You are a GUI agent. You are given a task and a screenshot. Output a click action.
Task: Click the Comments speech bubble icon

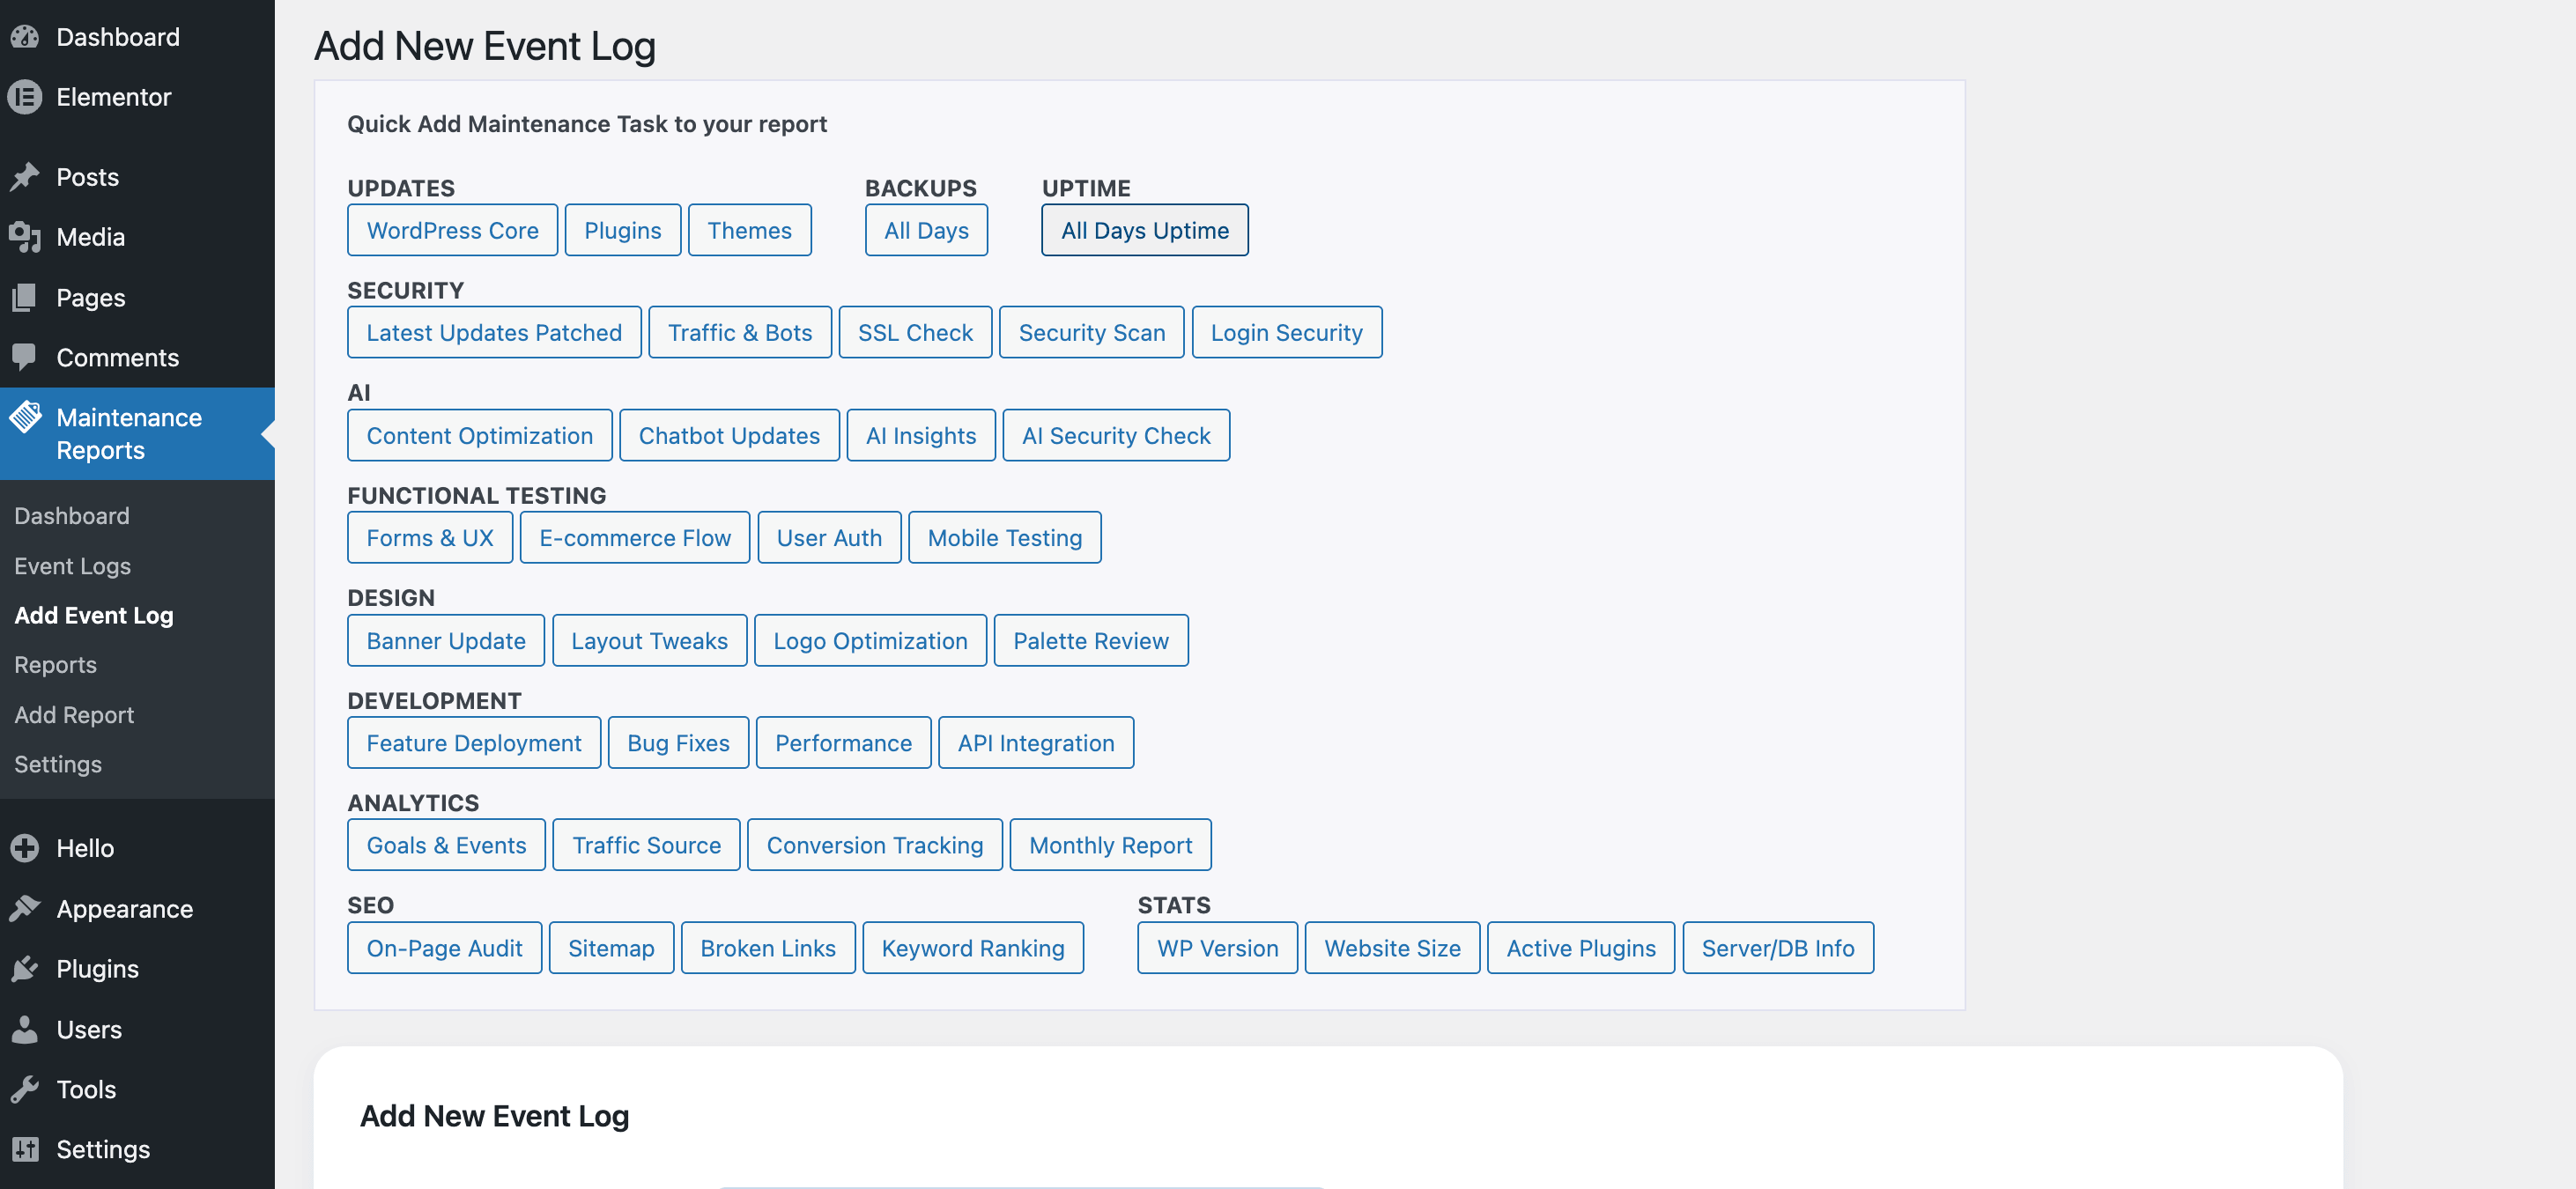point(25,357)
